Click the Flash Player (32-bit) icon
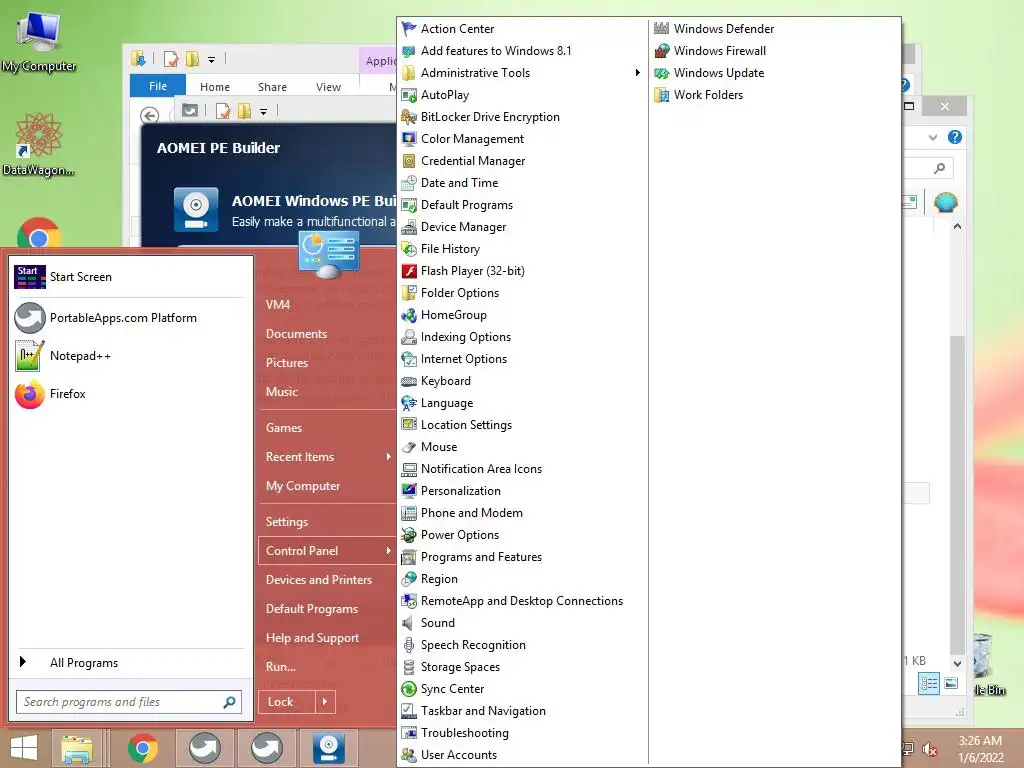Viewport: 1024px width, 768px height. coord(409,271)
